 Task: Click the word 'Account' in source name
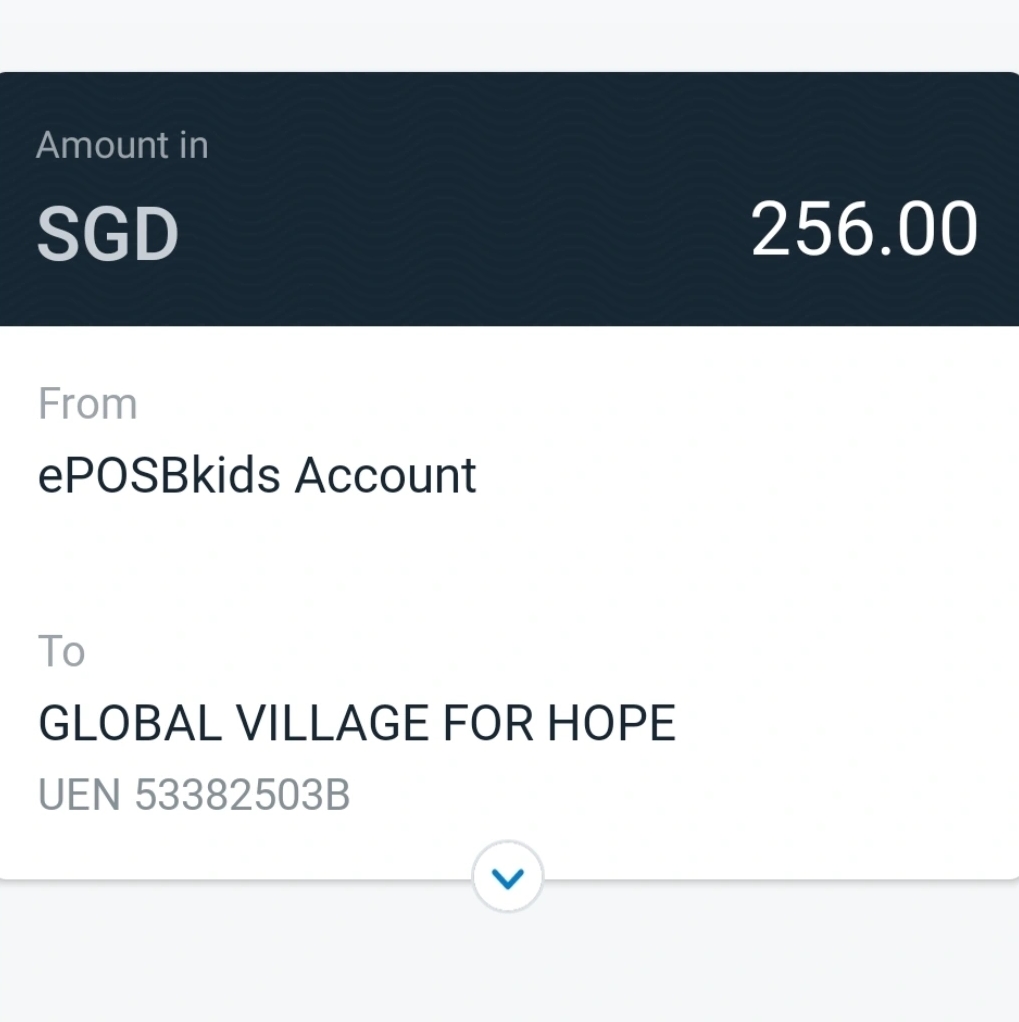[x=385, y=476]
